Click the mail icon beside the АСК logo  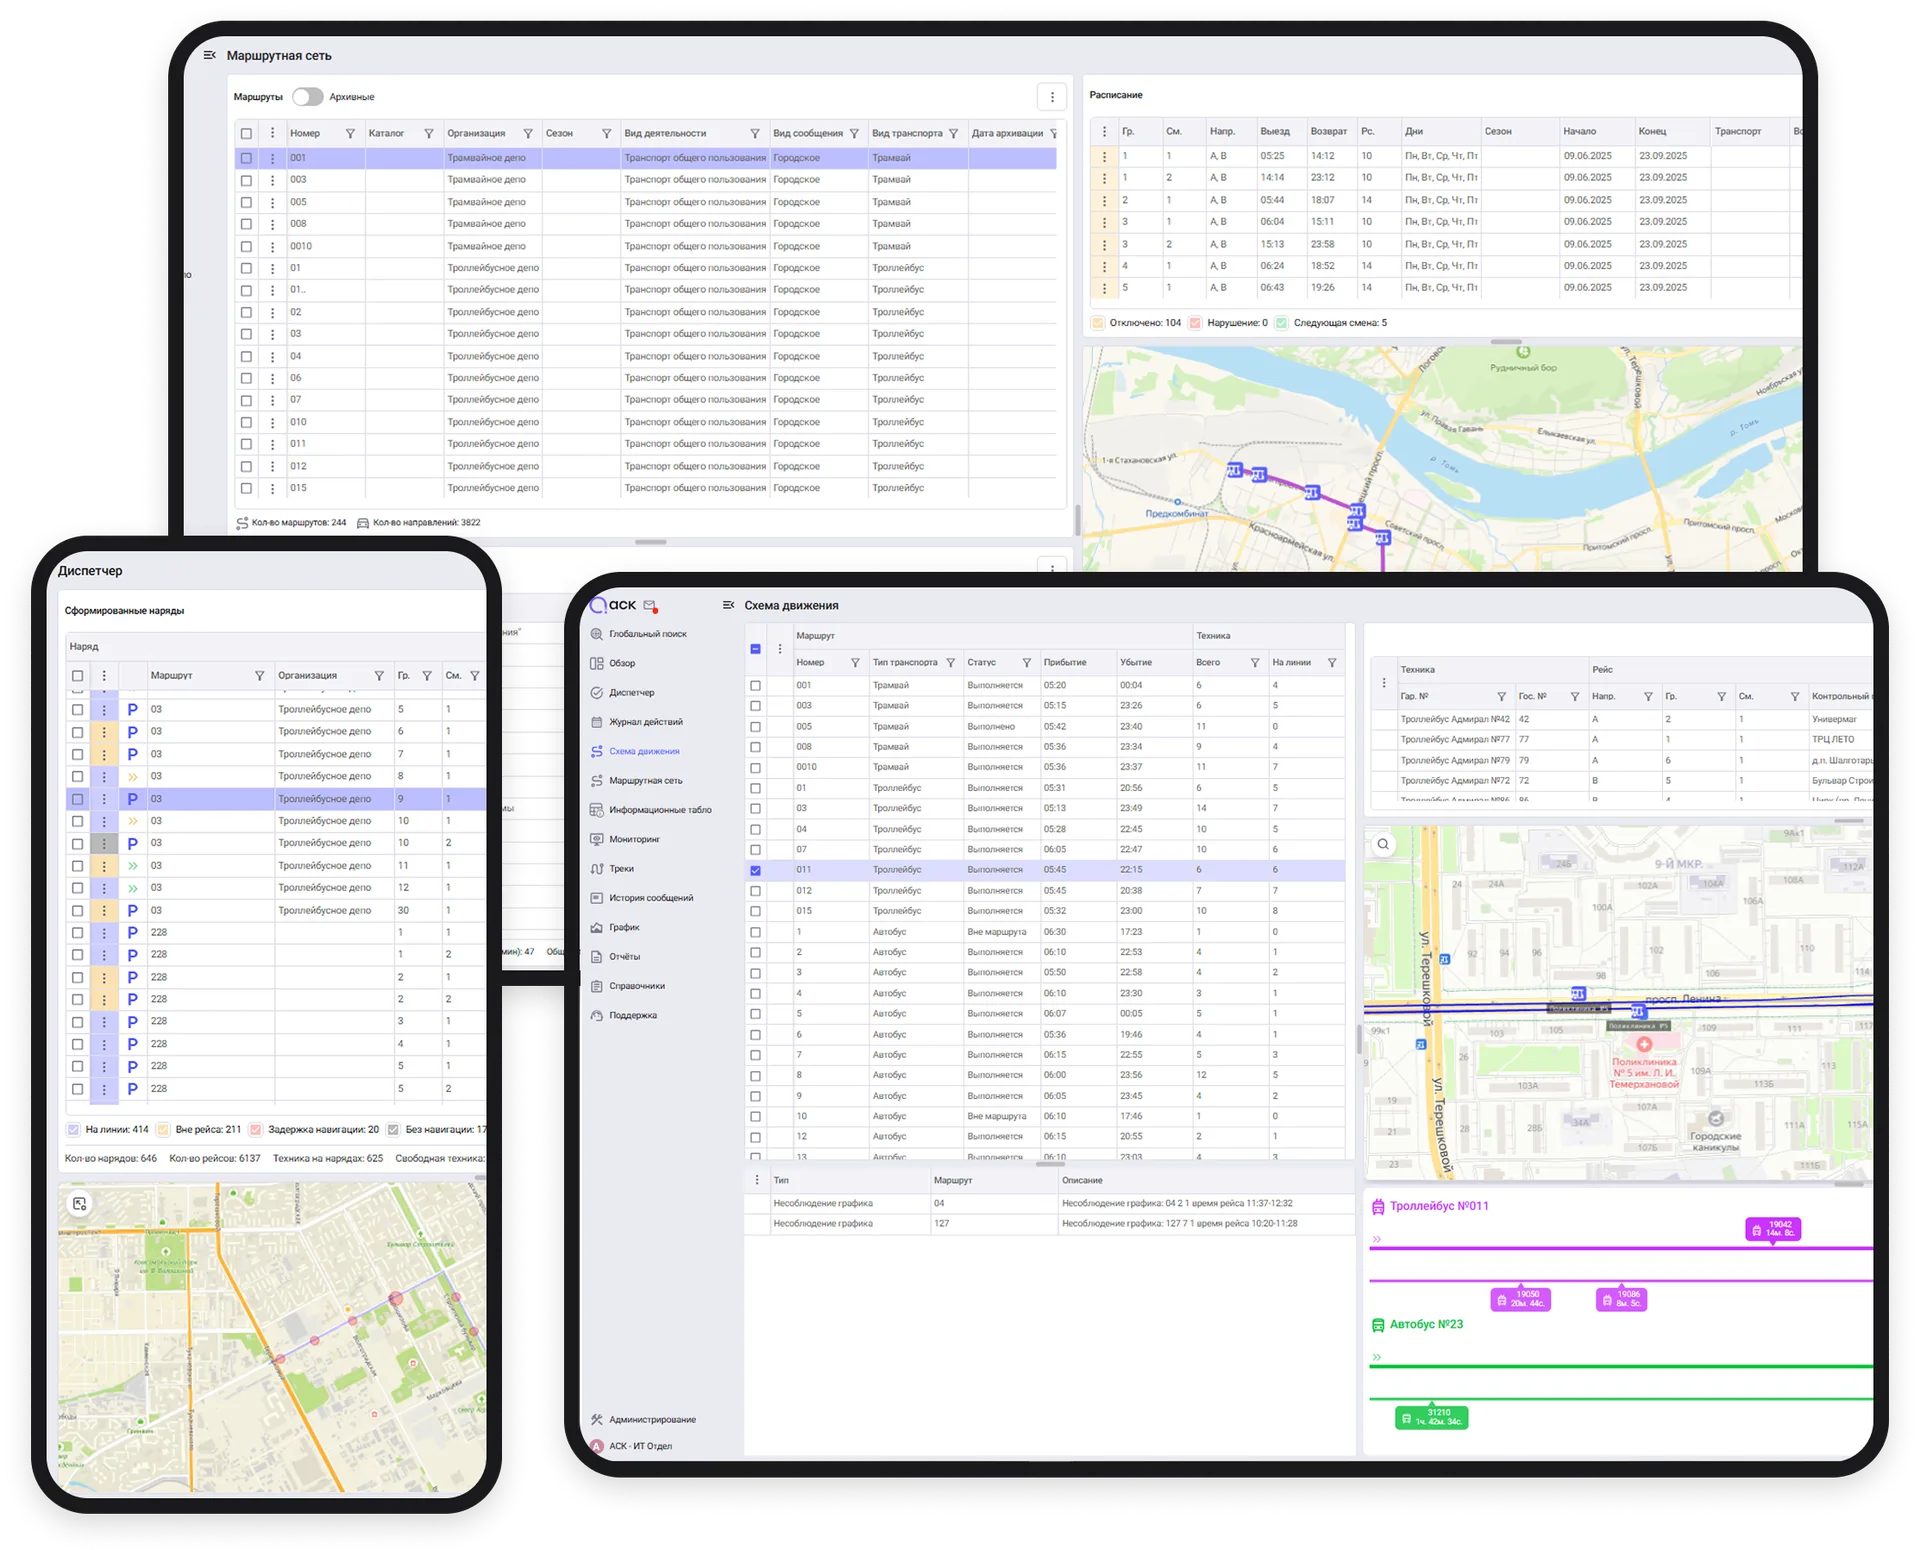coord(650,606)
